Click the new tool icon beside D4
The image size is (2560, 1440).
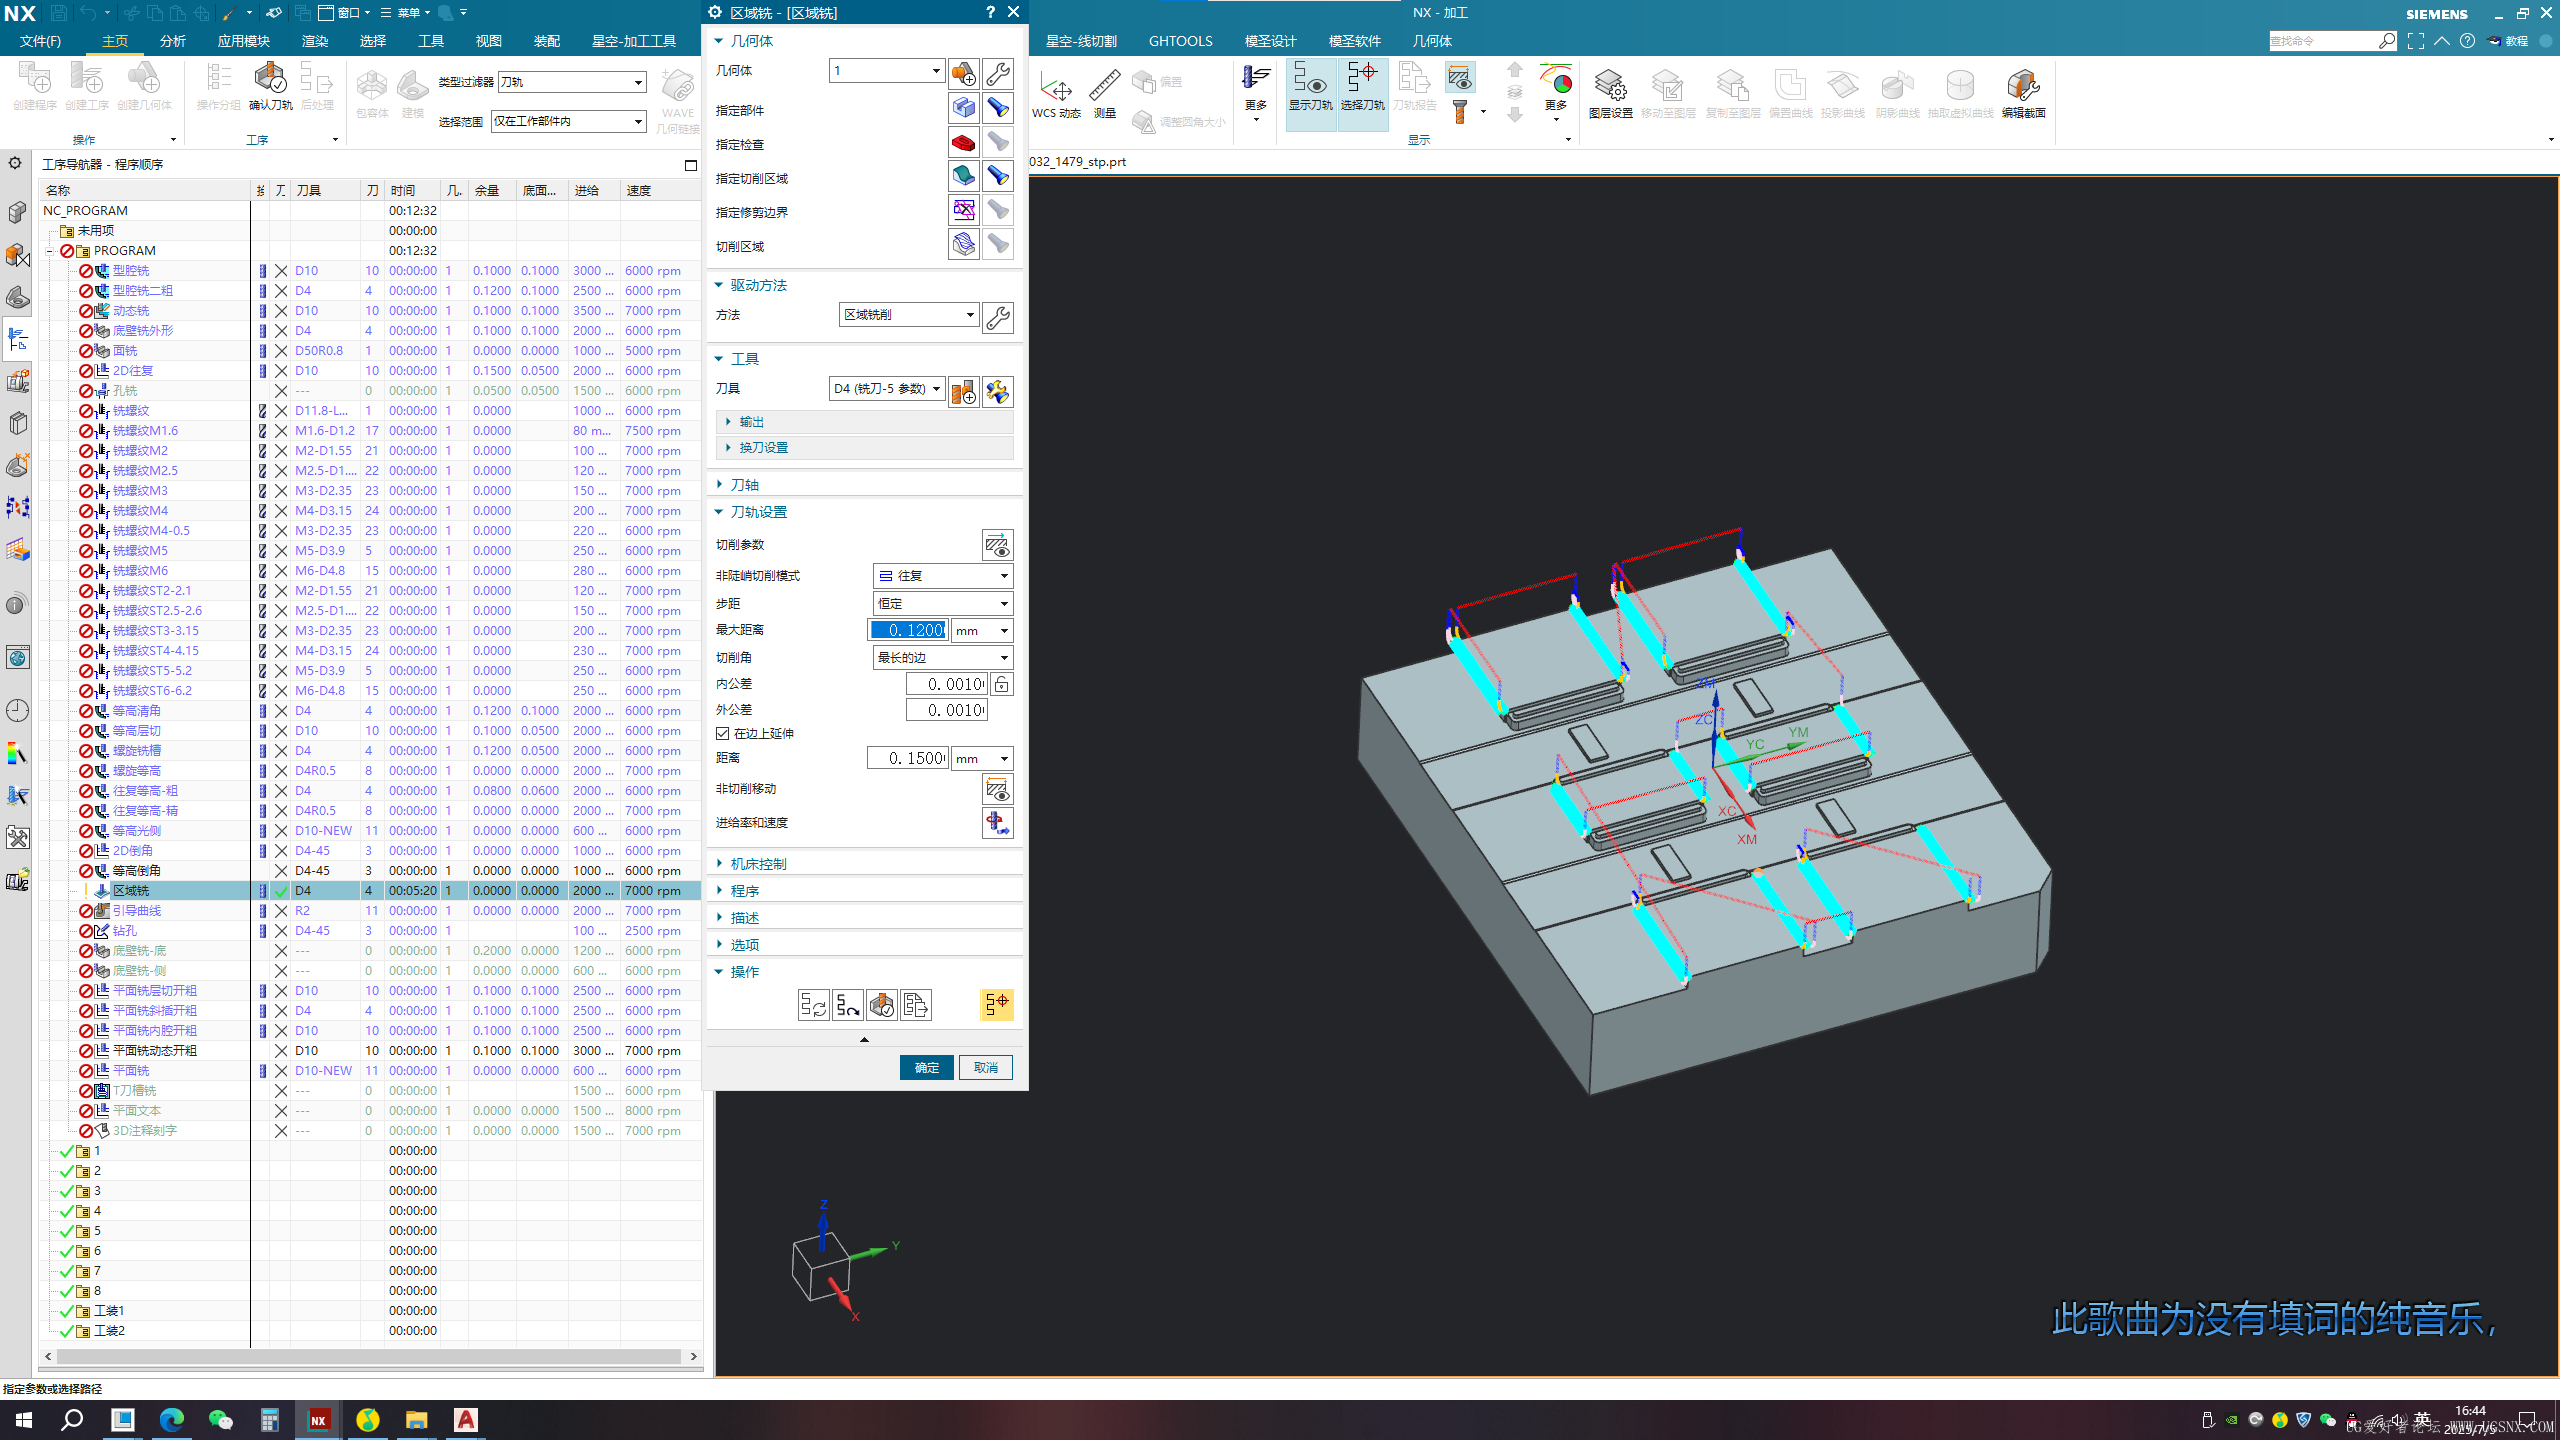coord(963,392)
